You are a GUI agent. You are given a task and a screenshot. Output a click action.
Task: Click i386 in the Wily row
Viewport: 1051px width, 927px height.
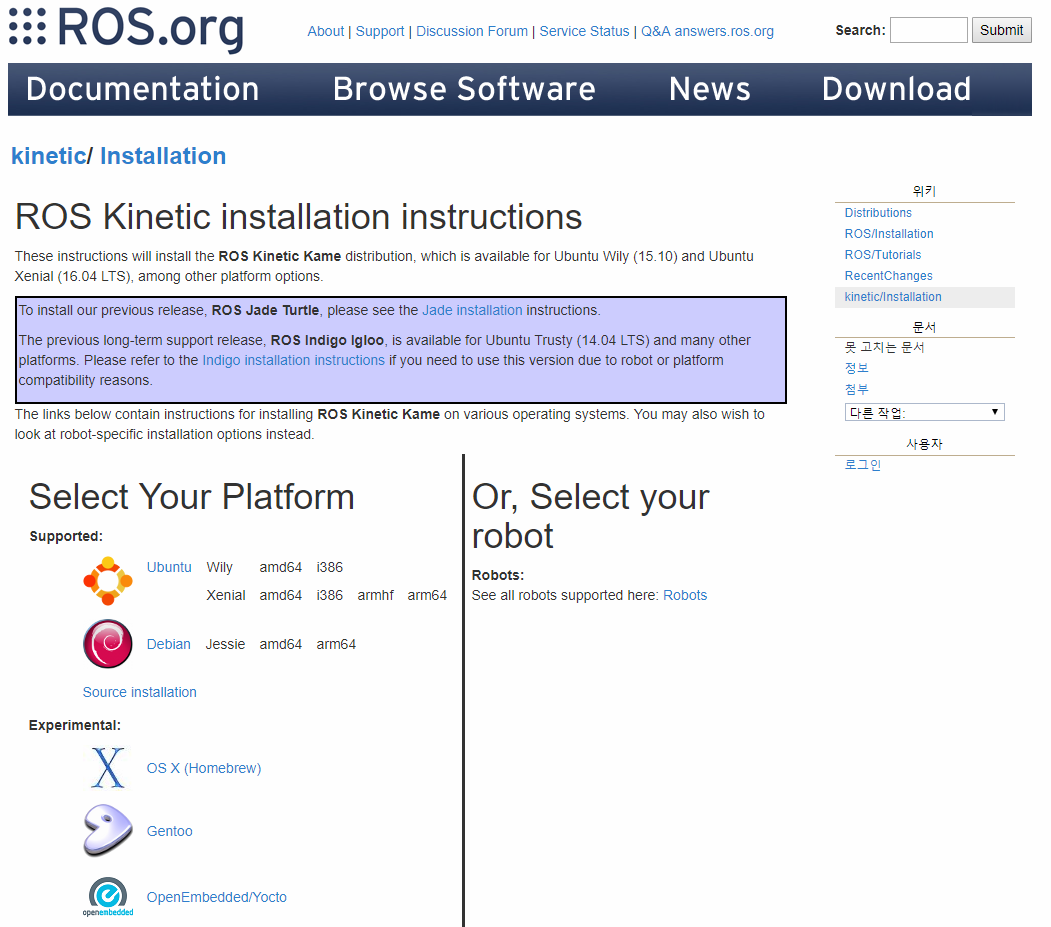(330, 568)
